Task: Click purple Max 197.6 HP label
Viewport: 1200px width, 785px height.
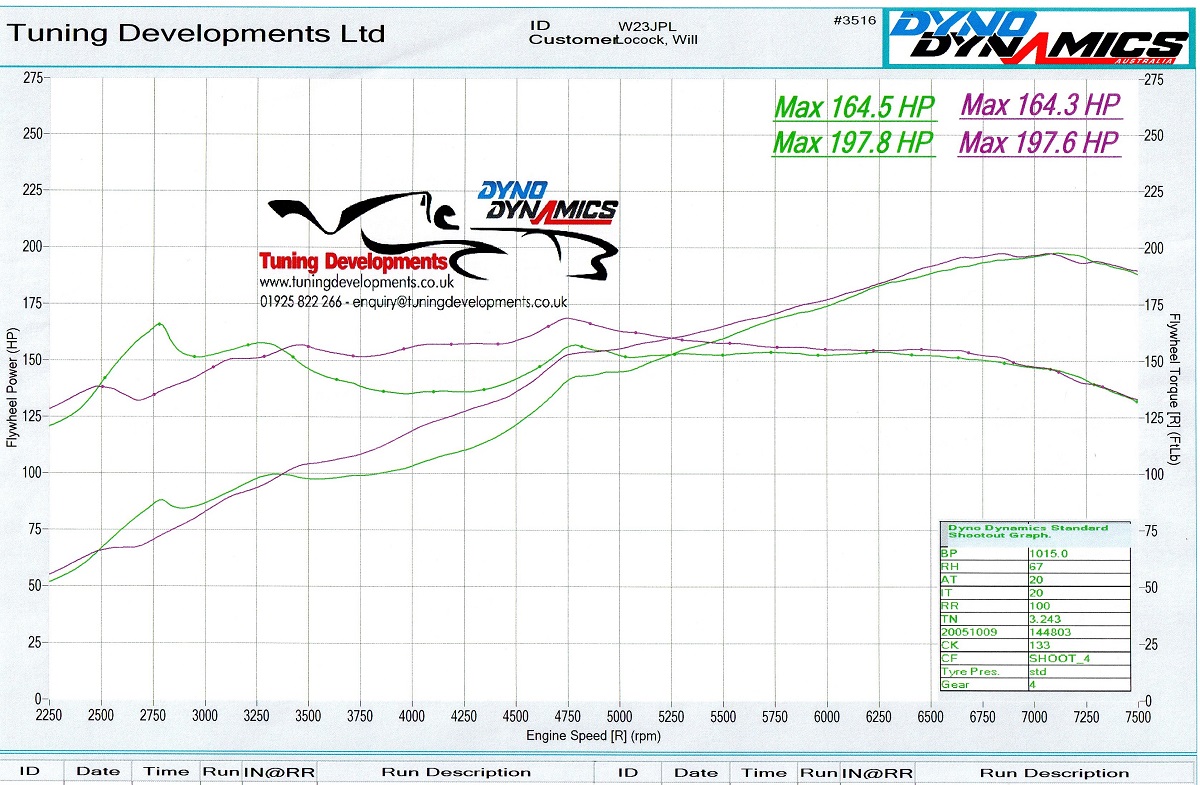Action: pyautogui.click(x=1040, y=143)
